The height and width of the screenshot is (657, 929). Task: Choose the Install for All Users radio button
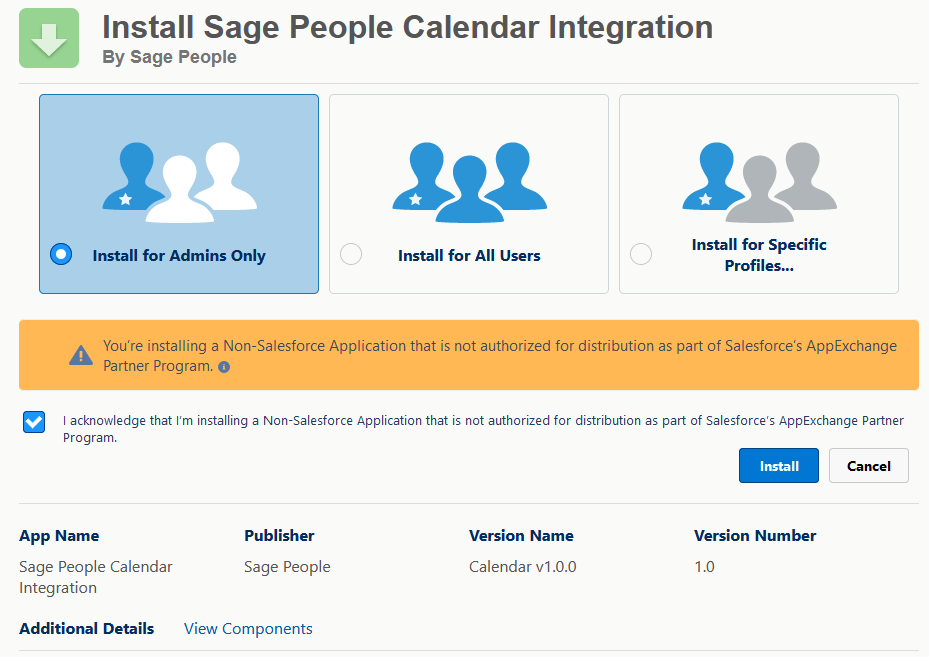pos(351,254)
